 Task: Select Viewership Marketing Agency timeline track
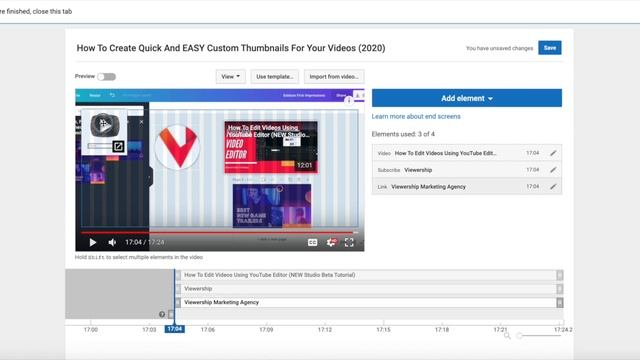pos(369,302)
